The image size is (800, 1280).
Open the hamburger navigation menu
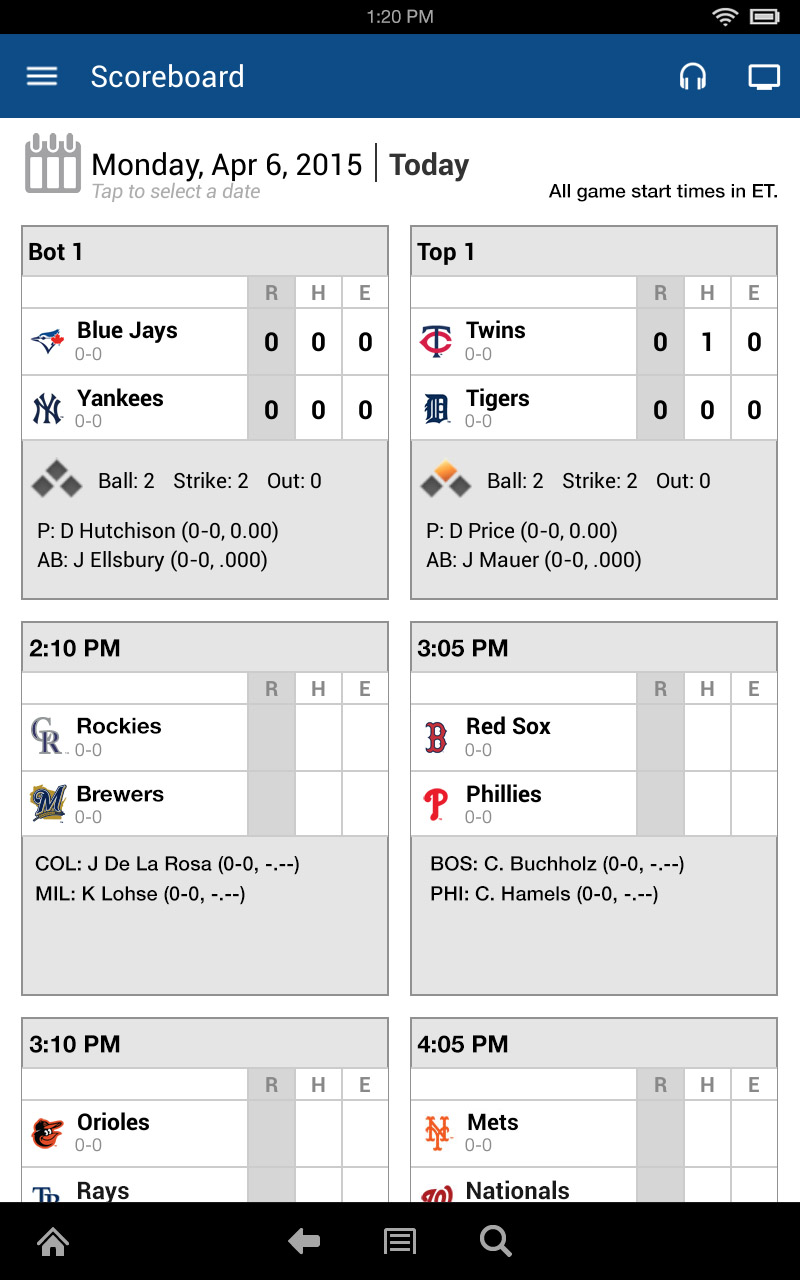tap(42, 77)
